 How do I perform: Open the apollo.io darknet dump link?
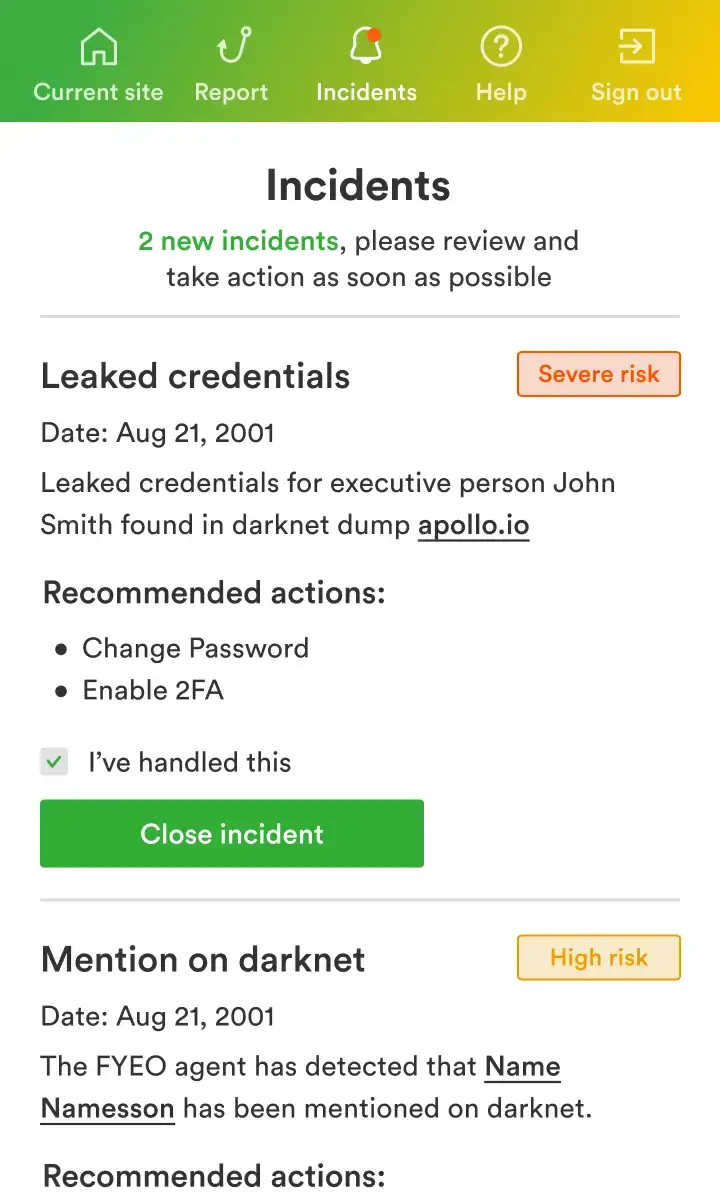click(473, 524)
